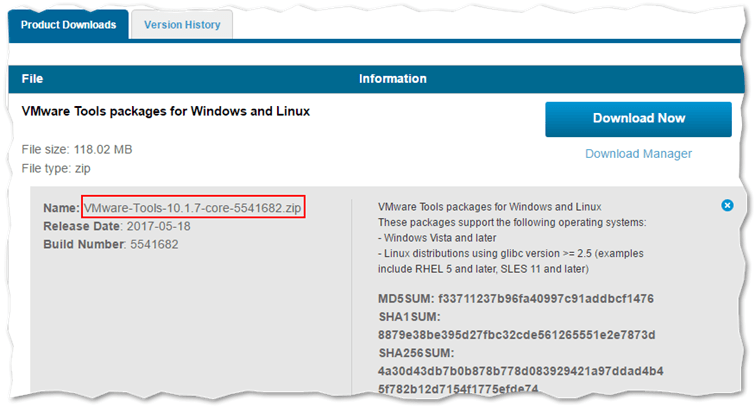The width and height of the screenshot is (756, 408).
Task: Click the Windows Vista and later line
Action: click(x=437, y=238)
